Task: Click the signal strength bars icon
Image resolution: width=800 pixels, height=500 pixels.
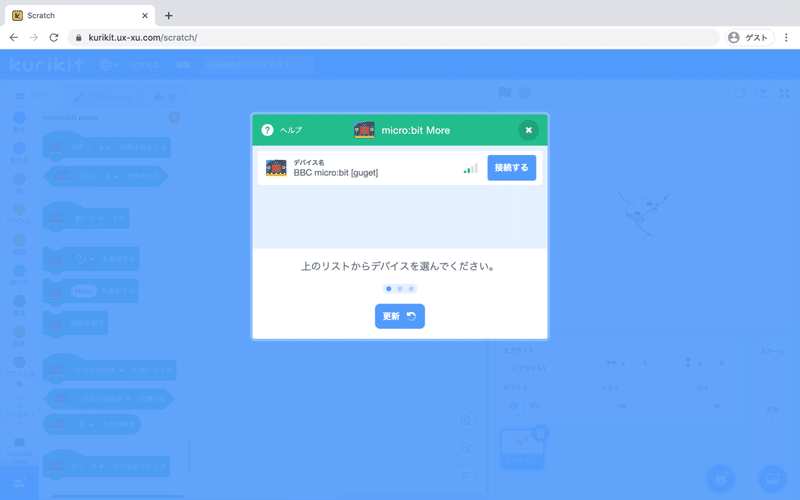Action: (470, 168)
